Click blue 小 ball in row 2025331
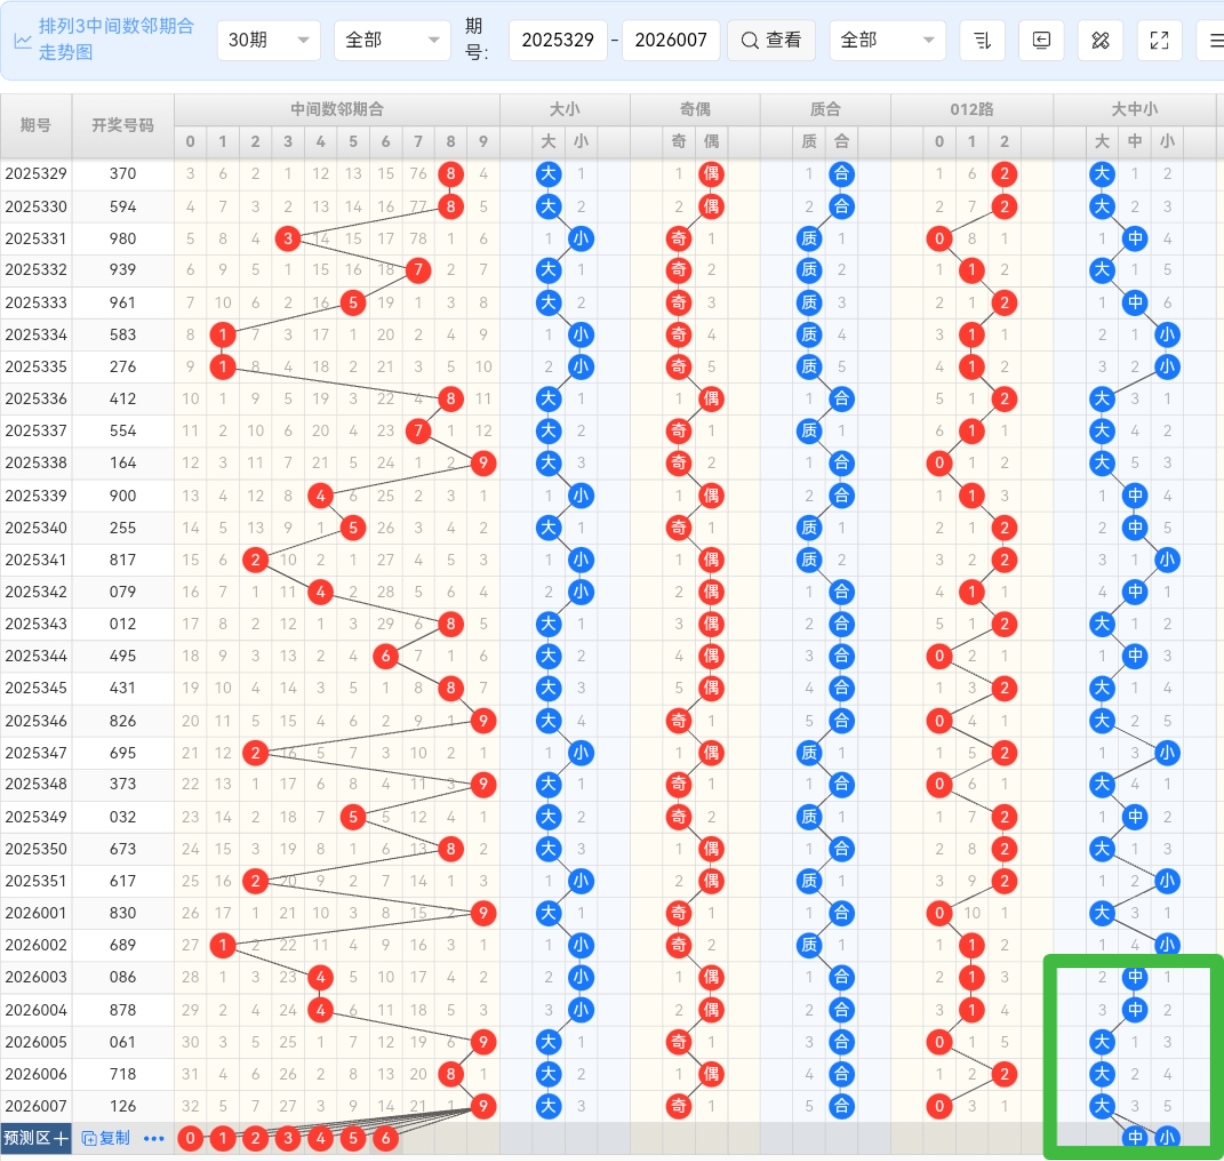1224x1161 pixels. point(581,238)
